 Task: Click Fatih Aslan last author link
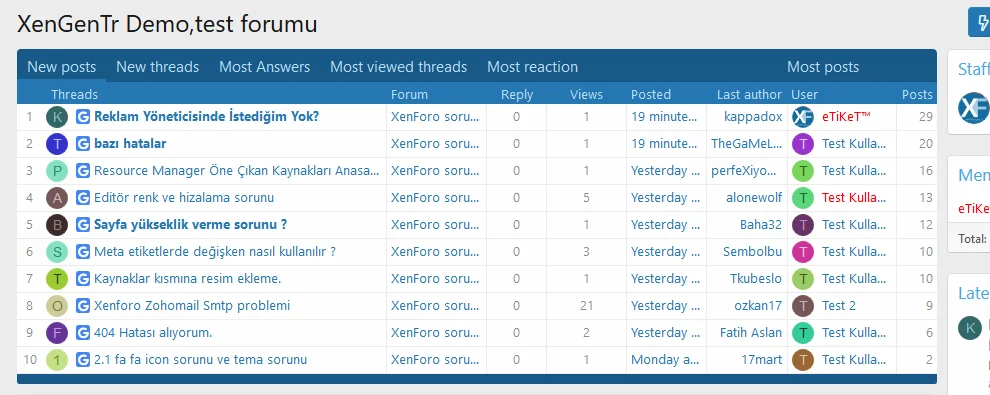pos(751,333)
